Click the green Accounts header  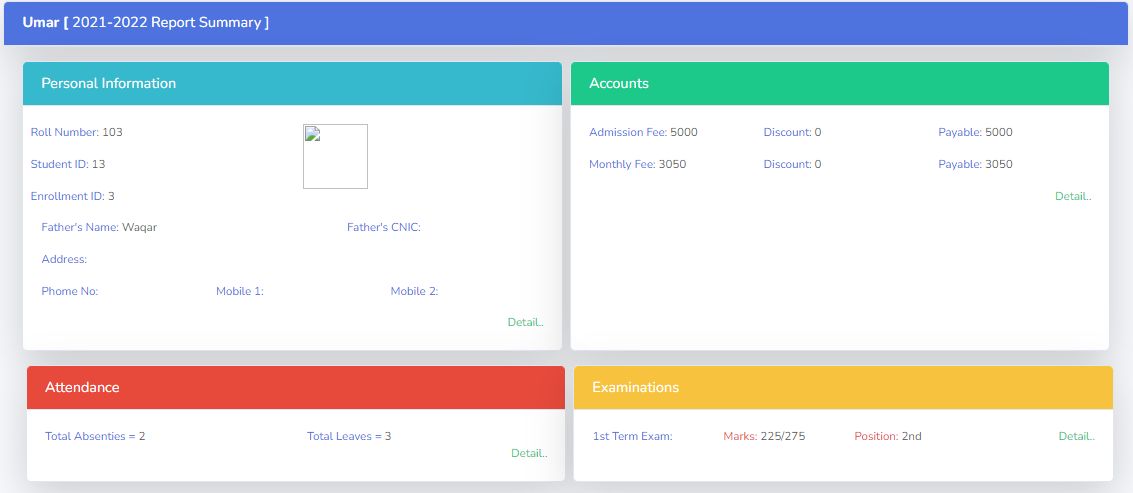(x=840, y=84)
